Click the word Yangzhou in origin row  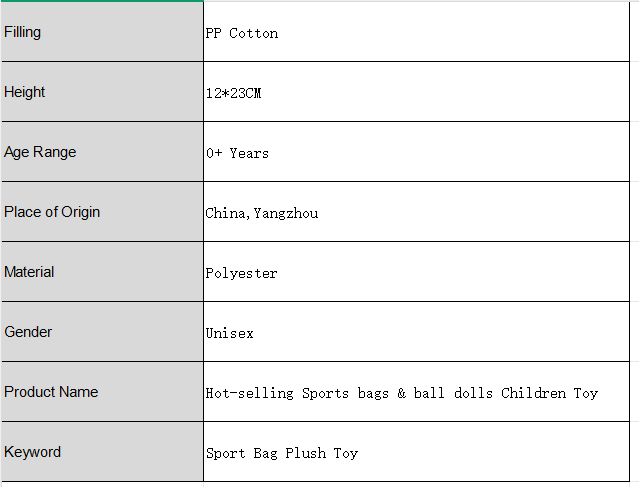pyautogui.click(x=286, y=213)
